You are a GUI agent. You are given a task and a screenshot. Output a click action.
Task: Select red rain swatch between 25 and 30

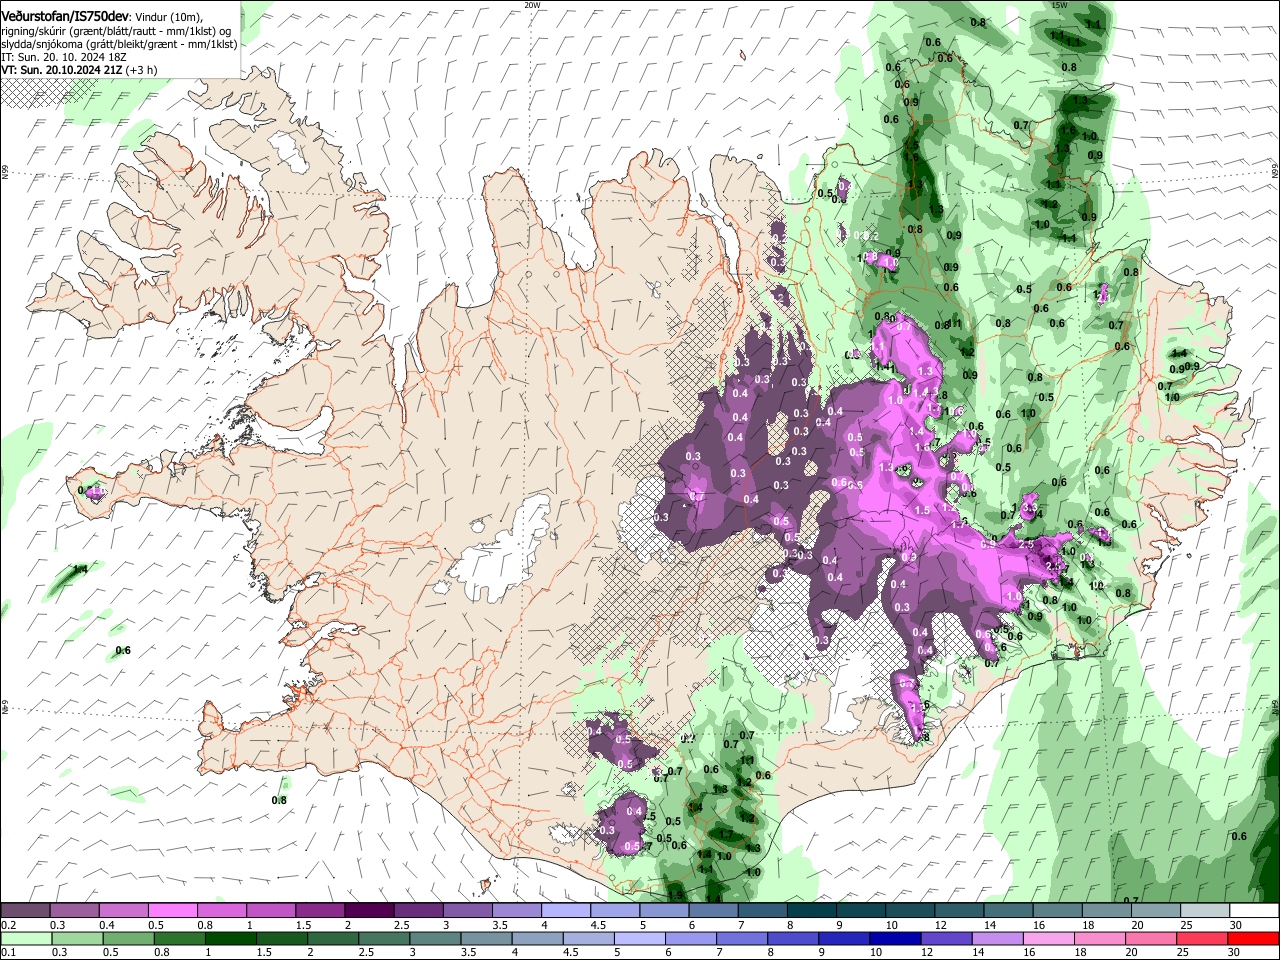(1203, 939)
